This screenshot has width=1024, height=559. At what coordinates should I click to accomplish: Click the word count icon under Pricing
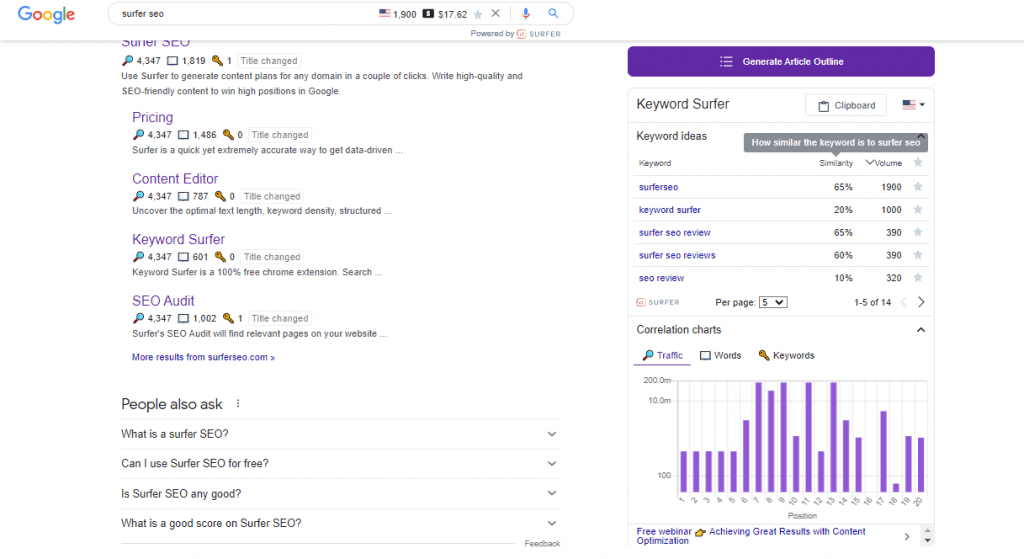(x=184, y=135)
